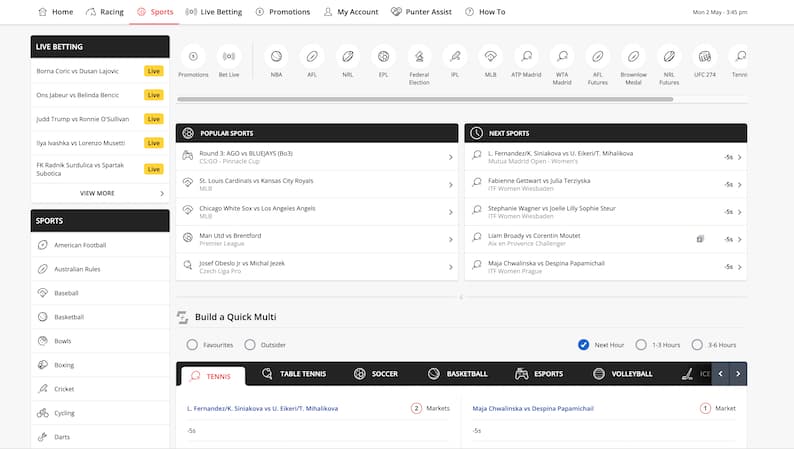
Task: Select the 3-6 Hours option
Action: [x=697, y=345]
